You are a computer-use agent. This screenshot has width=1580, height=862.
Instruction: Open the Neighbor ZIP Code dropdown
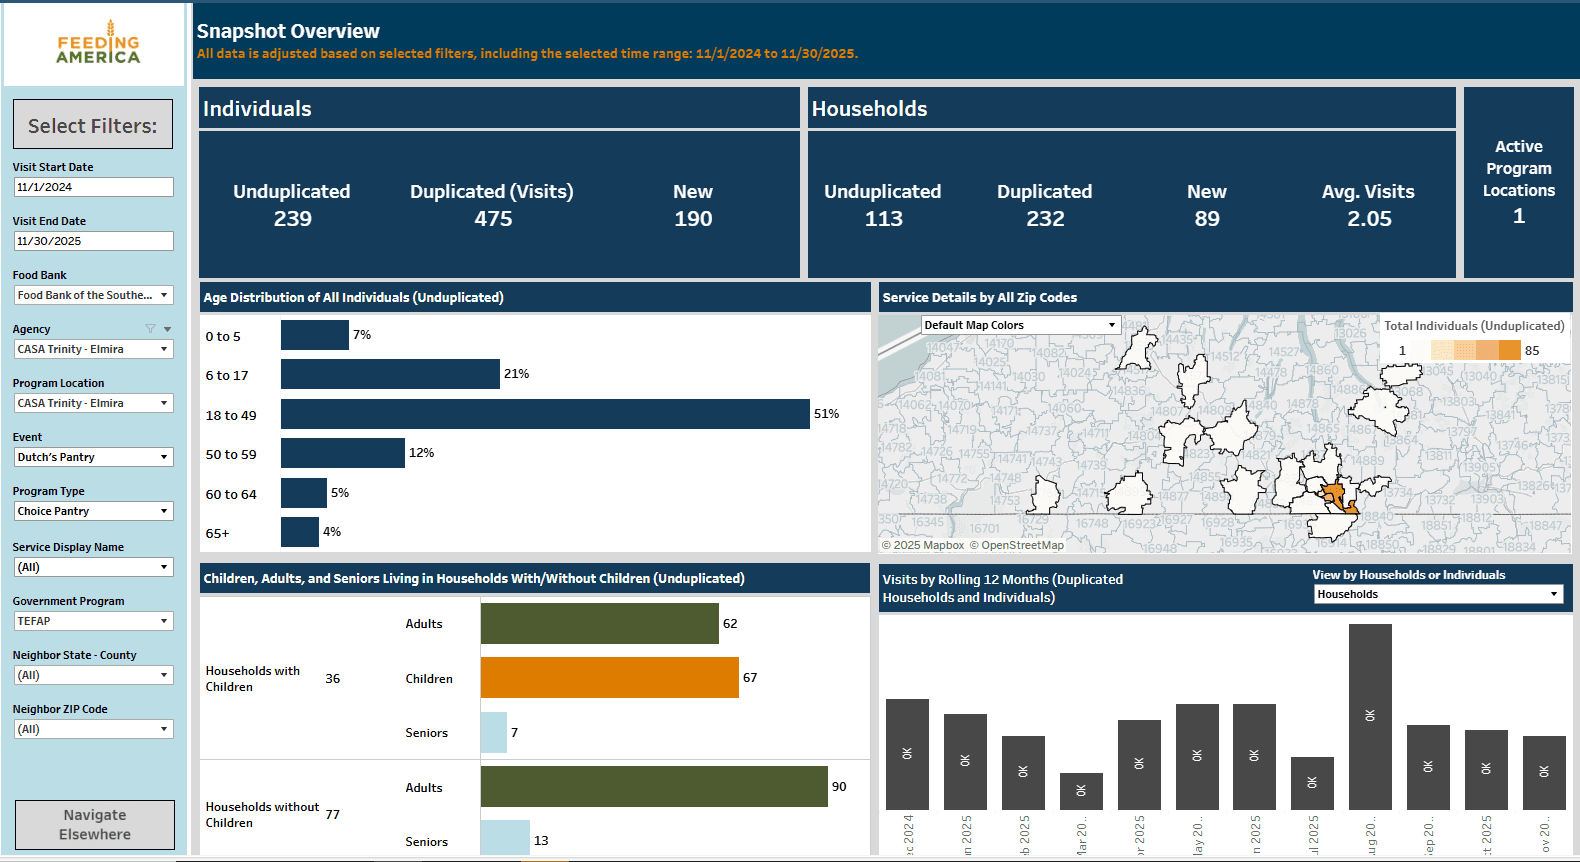click(93, 729)
